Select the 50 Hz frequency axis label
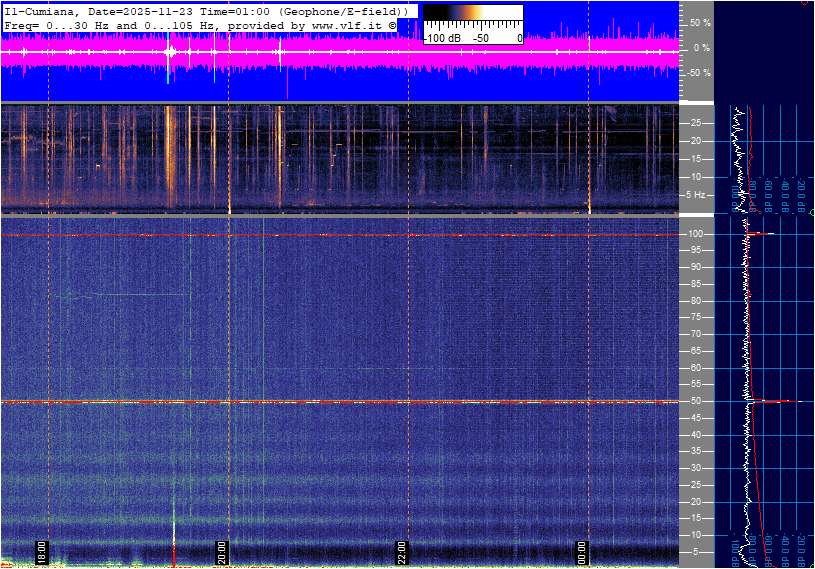Image resolution: width=815 pixels, height=569 pixels. (x=698, y=401)
